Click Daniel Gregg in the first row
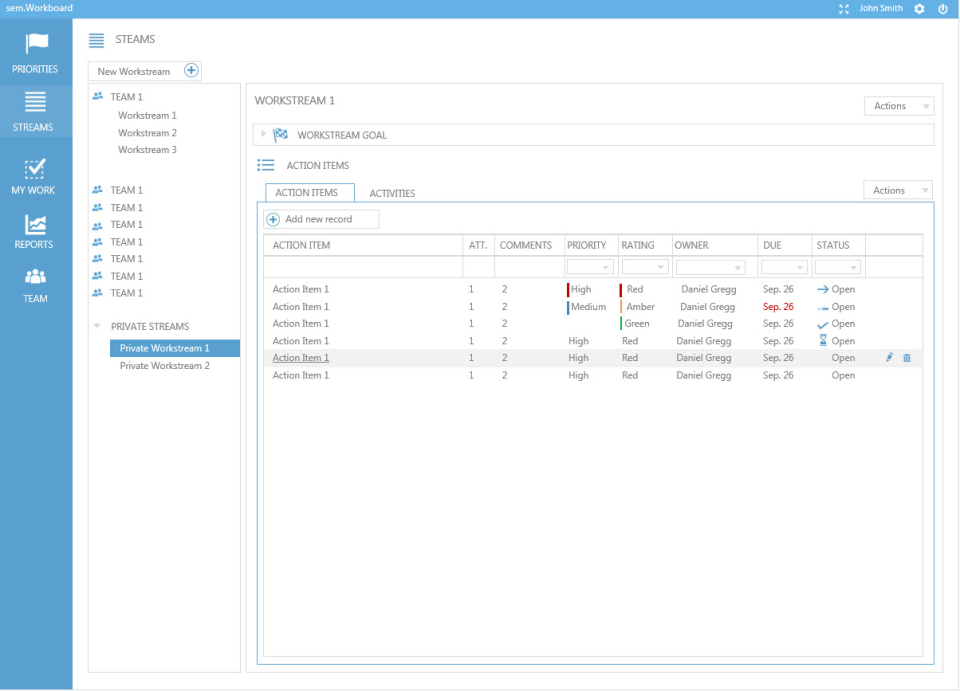The width and height of the screenshot is (960, 691). pyautogui.click(x=708, y=289)
